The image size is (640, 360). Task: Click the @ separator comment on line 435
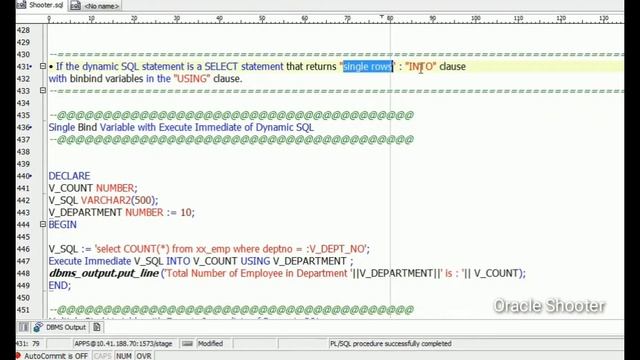[231, 115]
